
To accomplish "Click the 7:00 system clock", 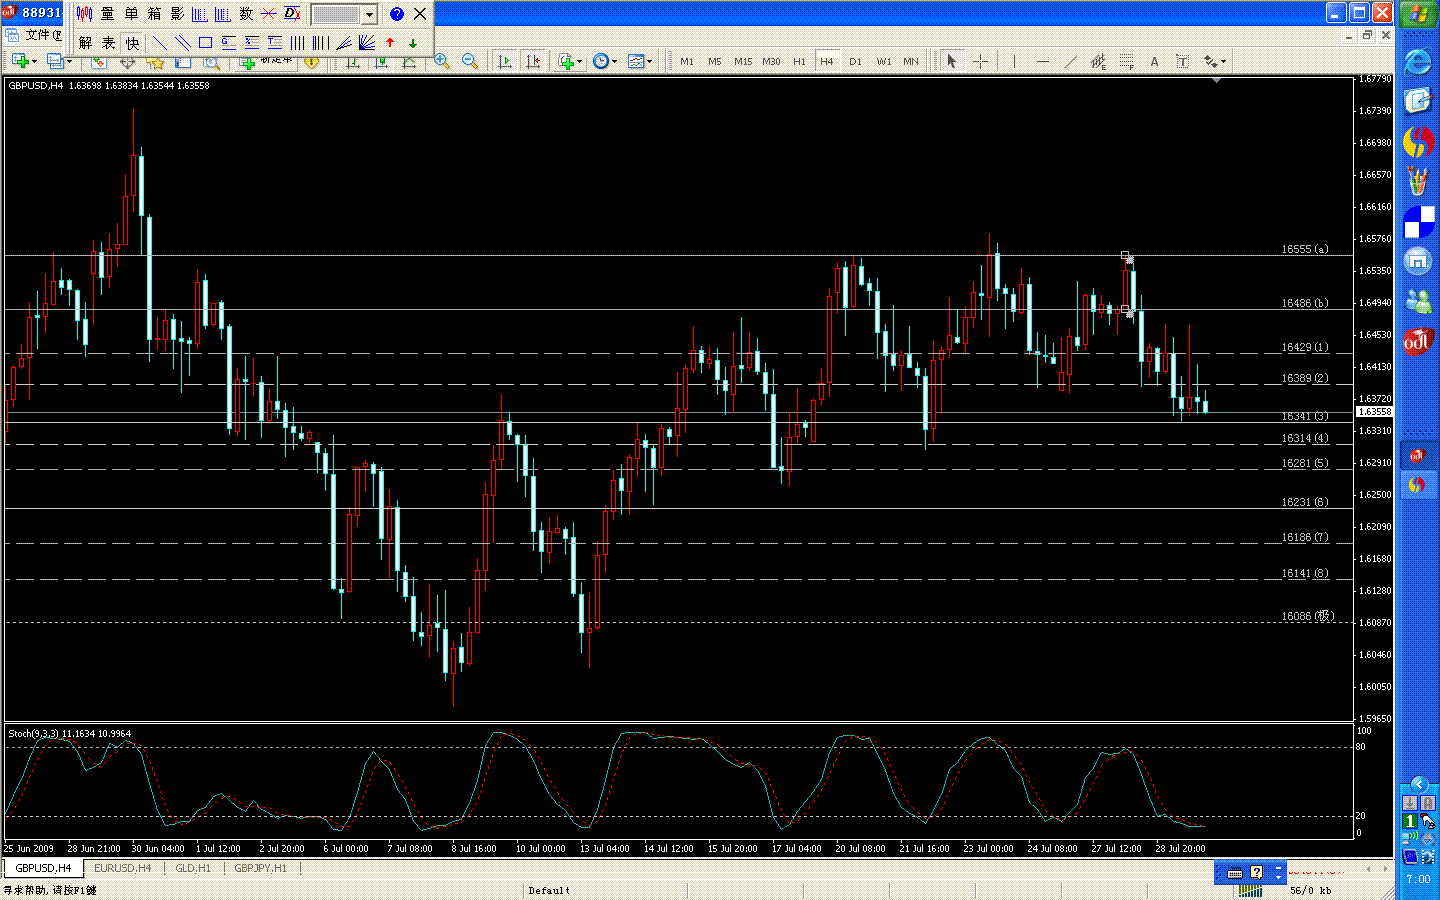I will pos(1418,879).
